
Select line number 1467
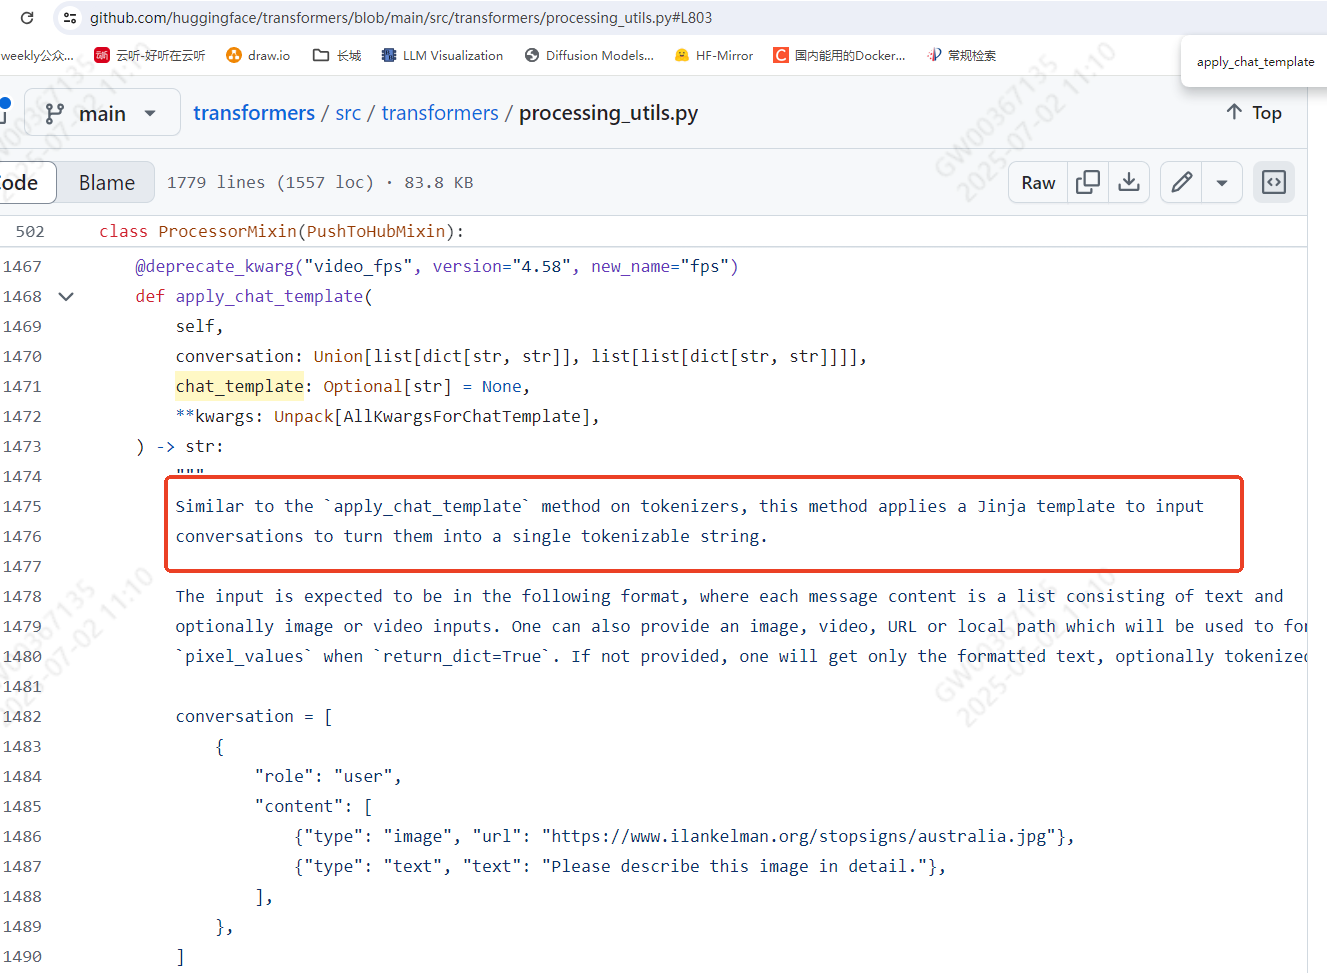coord(22,266)
